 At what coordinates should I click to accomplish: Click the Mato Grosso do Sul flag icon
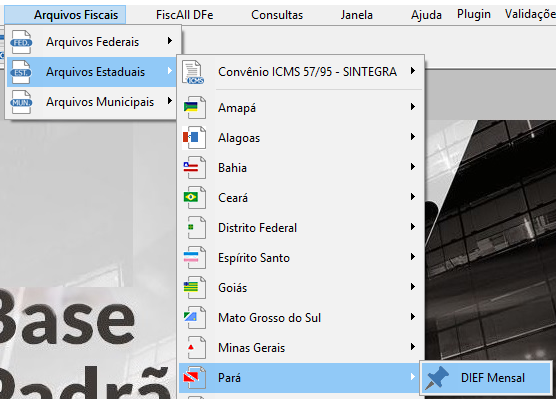coord(194,317)
